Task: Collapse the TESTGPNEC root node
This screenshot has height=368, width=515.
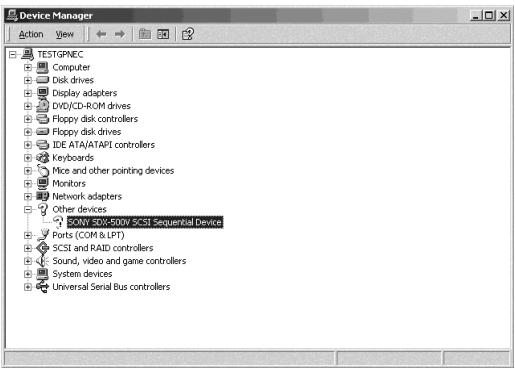Action: pyautogui.click(x=13, y=54)
